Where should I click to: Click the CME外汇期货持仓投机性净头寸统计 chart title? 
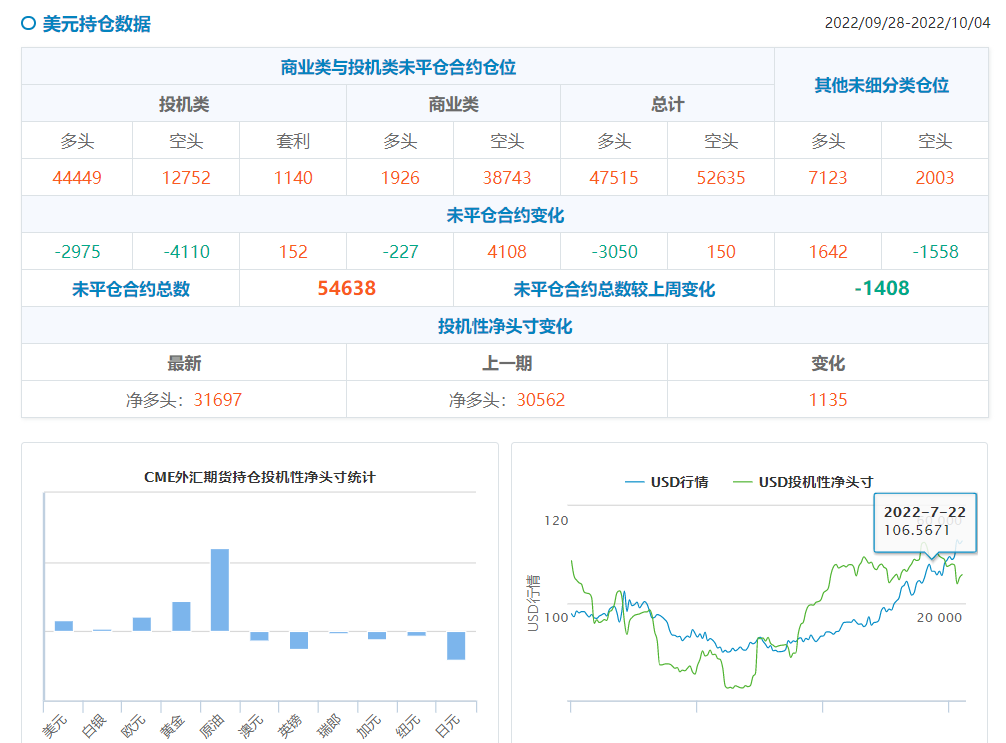point(260,478)
